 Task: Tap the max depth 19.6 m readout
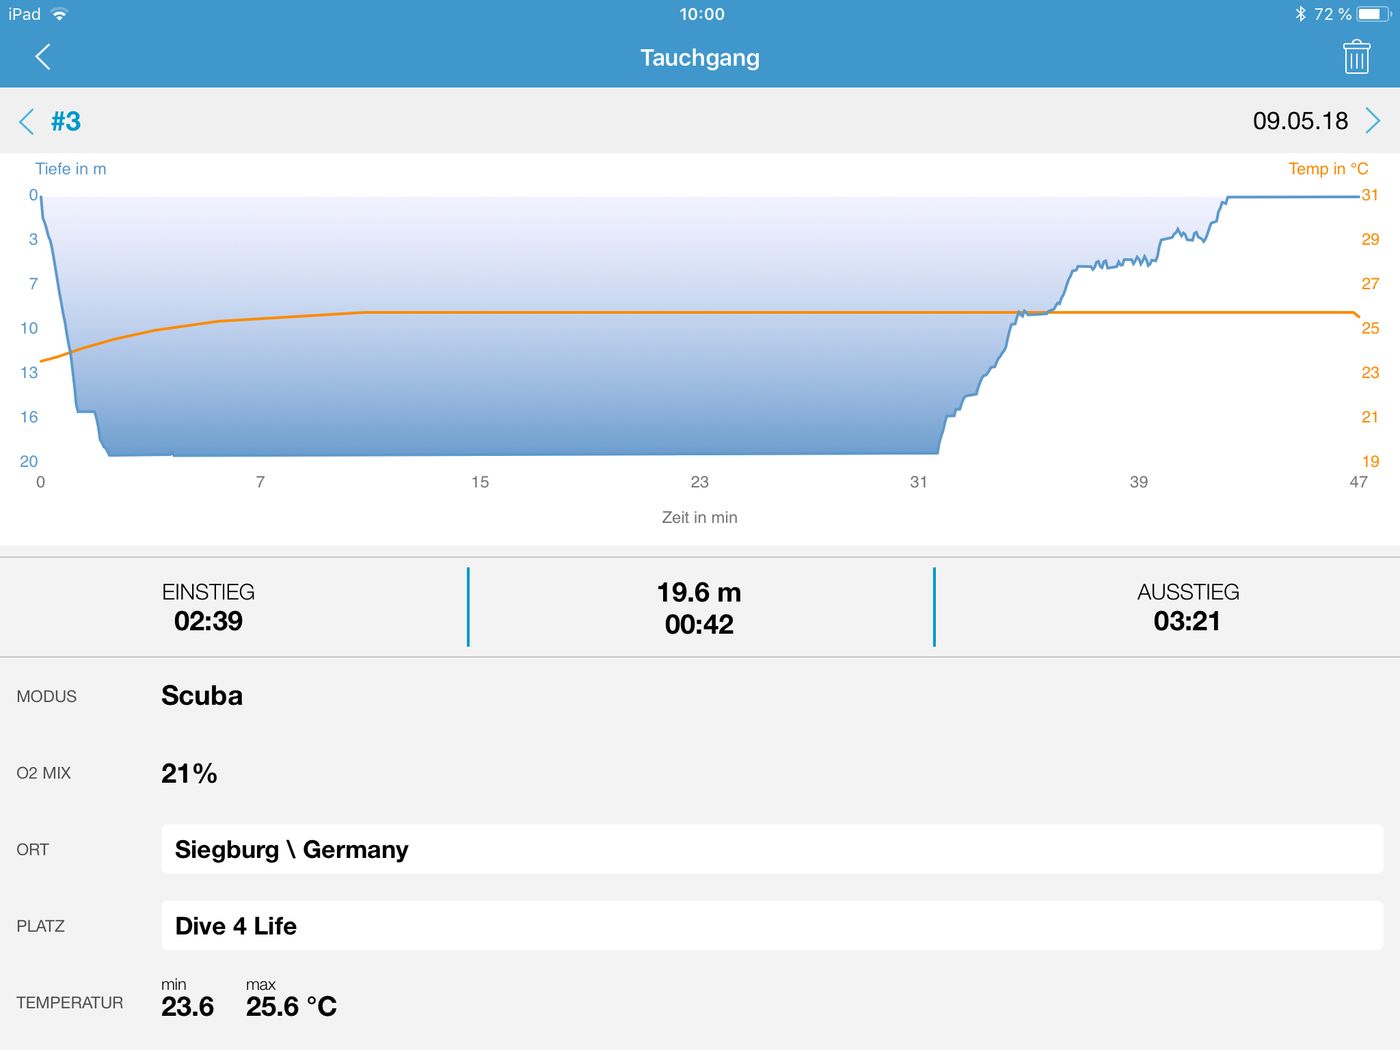(699, 592)
